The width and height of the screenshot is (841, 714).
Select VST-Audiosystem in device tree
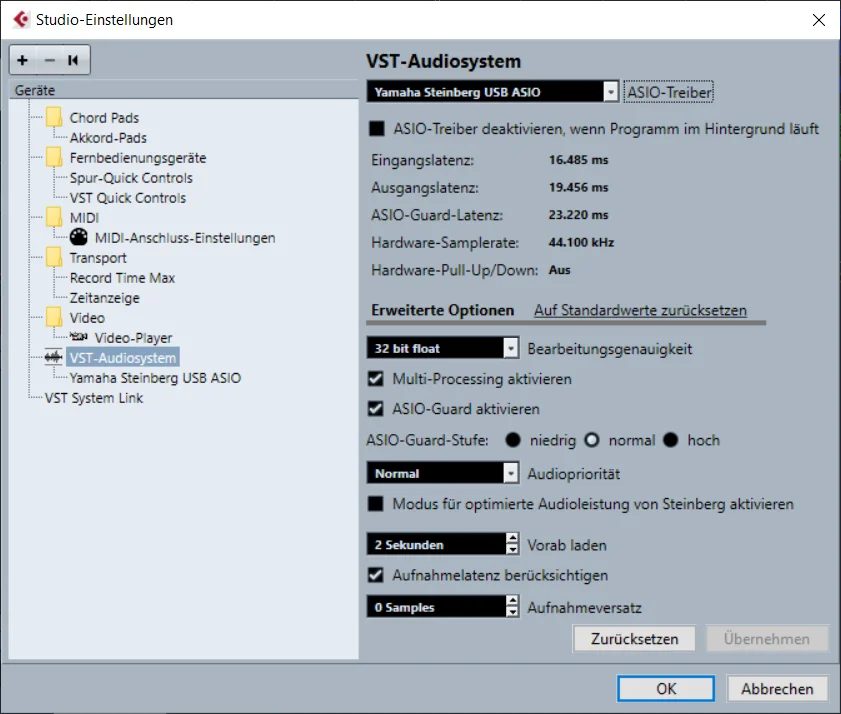123,358
